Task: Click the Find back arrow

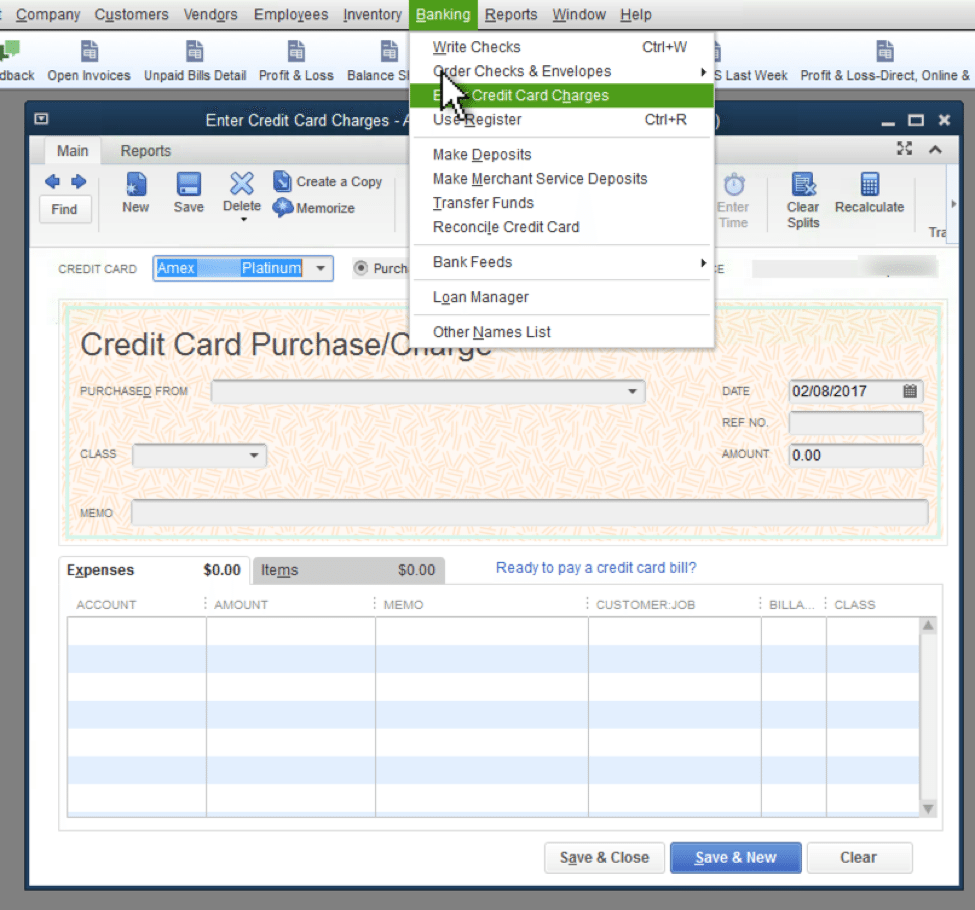Action: pyautogui.click(x=50, y=181)
